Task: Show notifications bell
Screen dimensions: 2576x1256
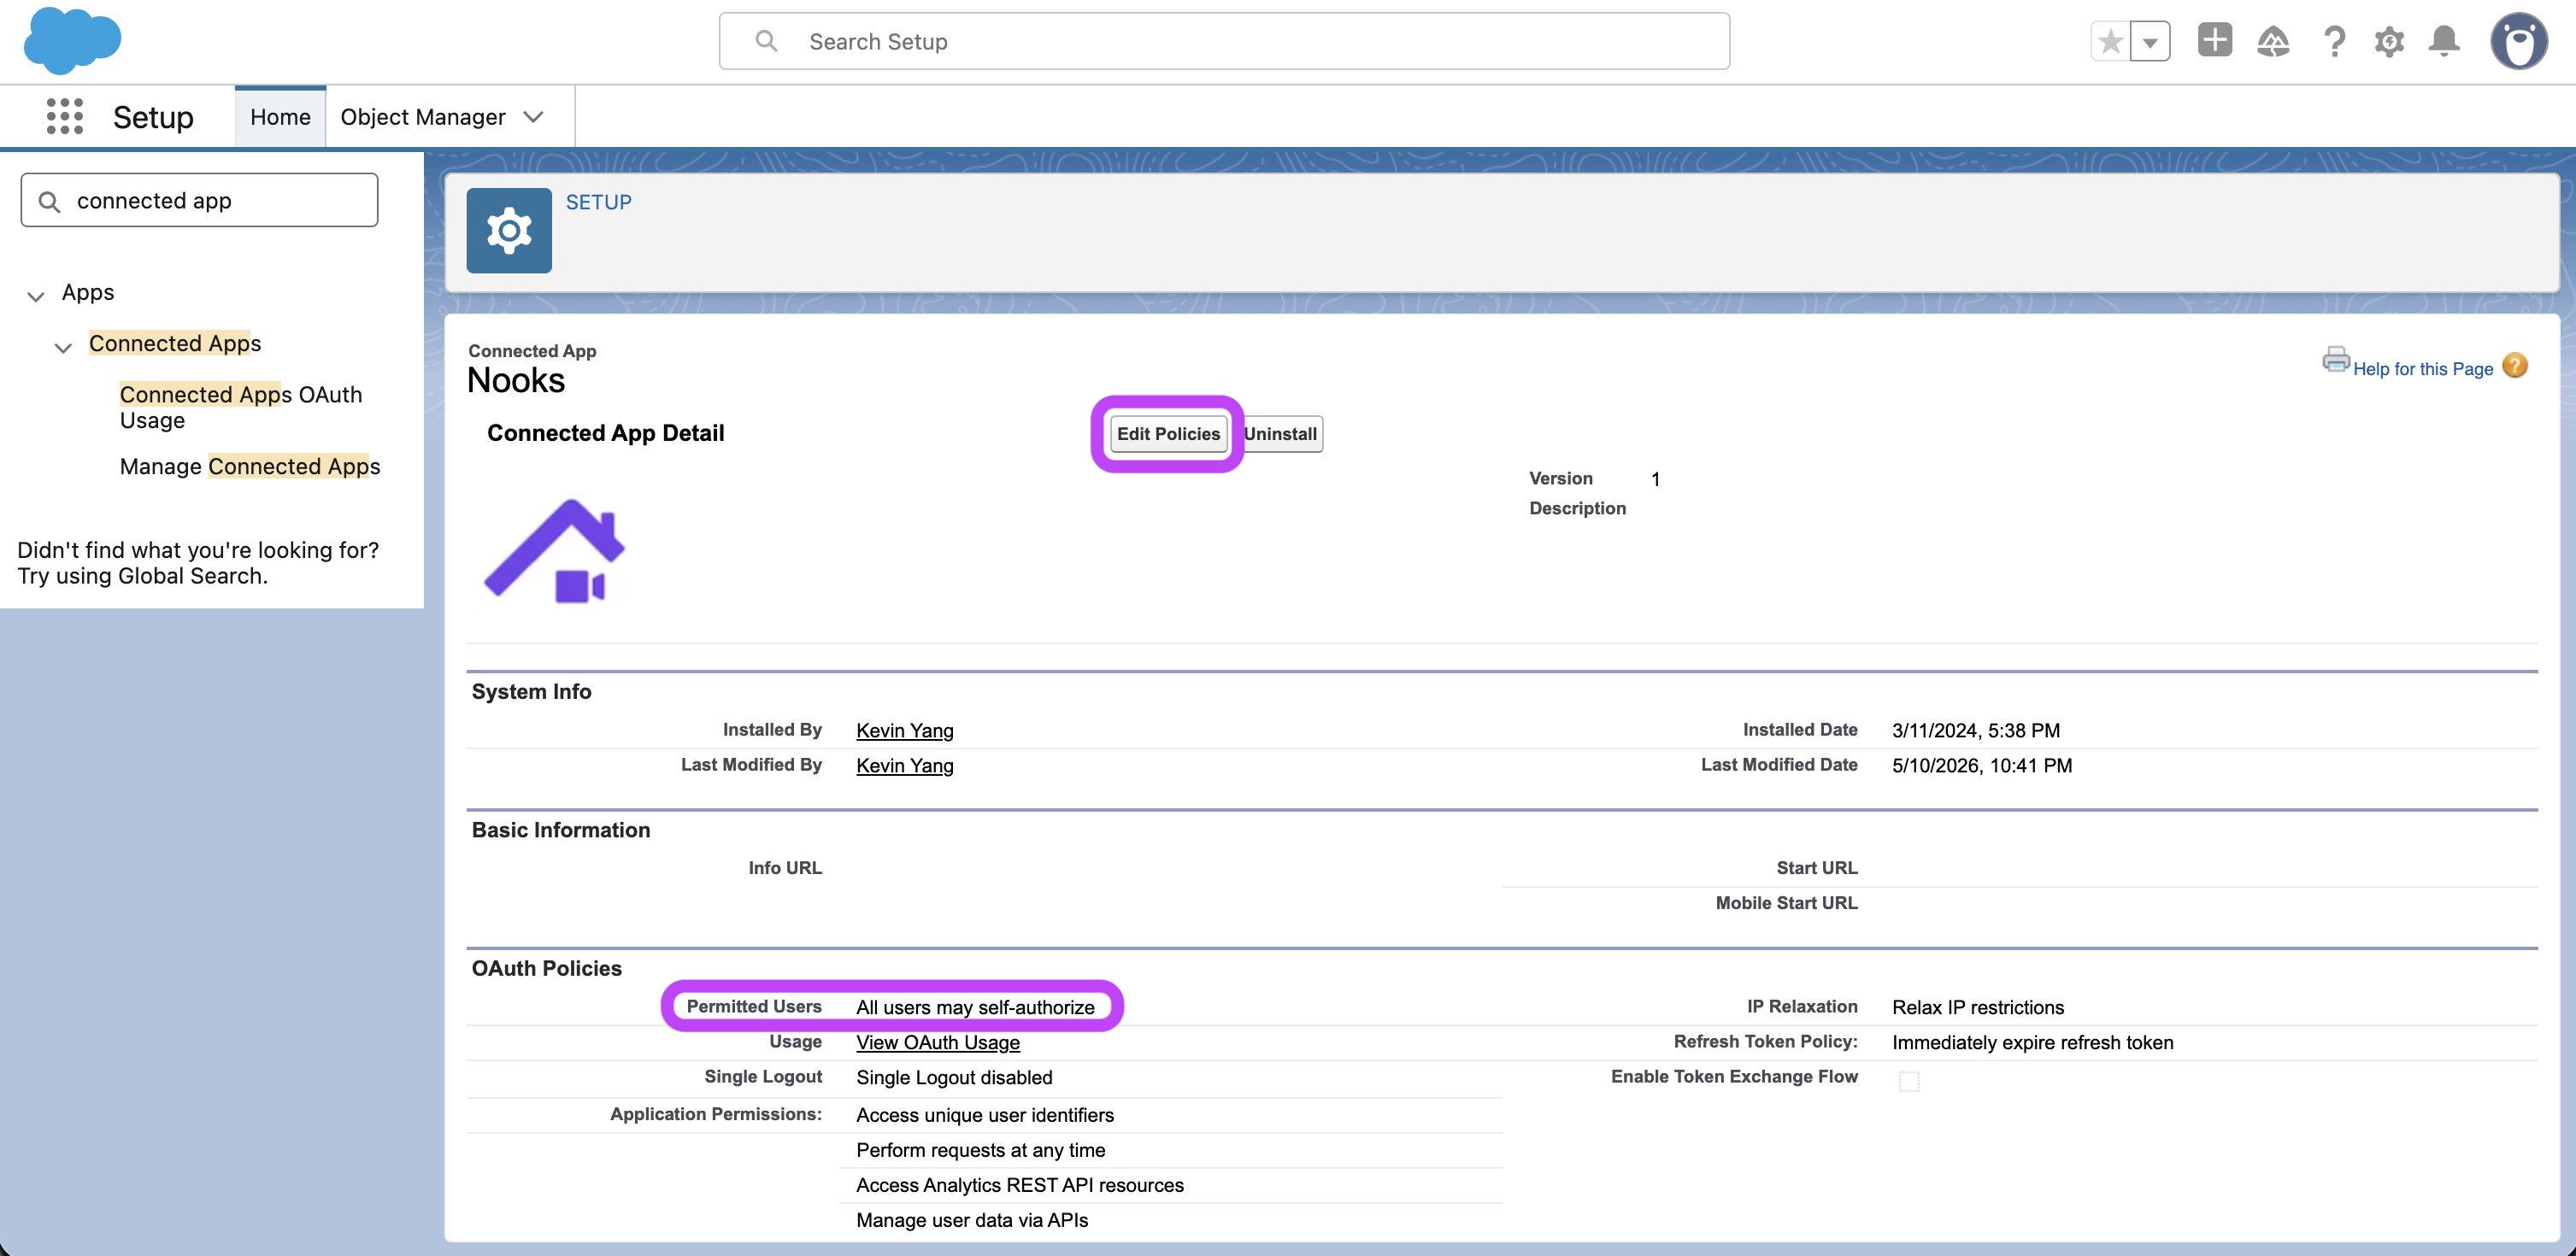Action: [2444, 41]
